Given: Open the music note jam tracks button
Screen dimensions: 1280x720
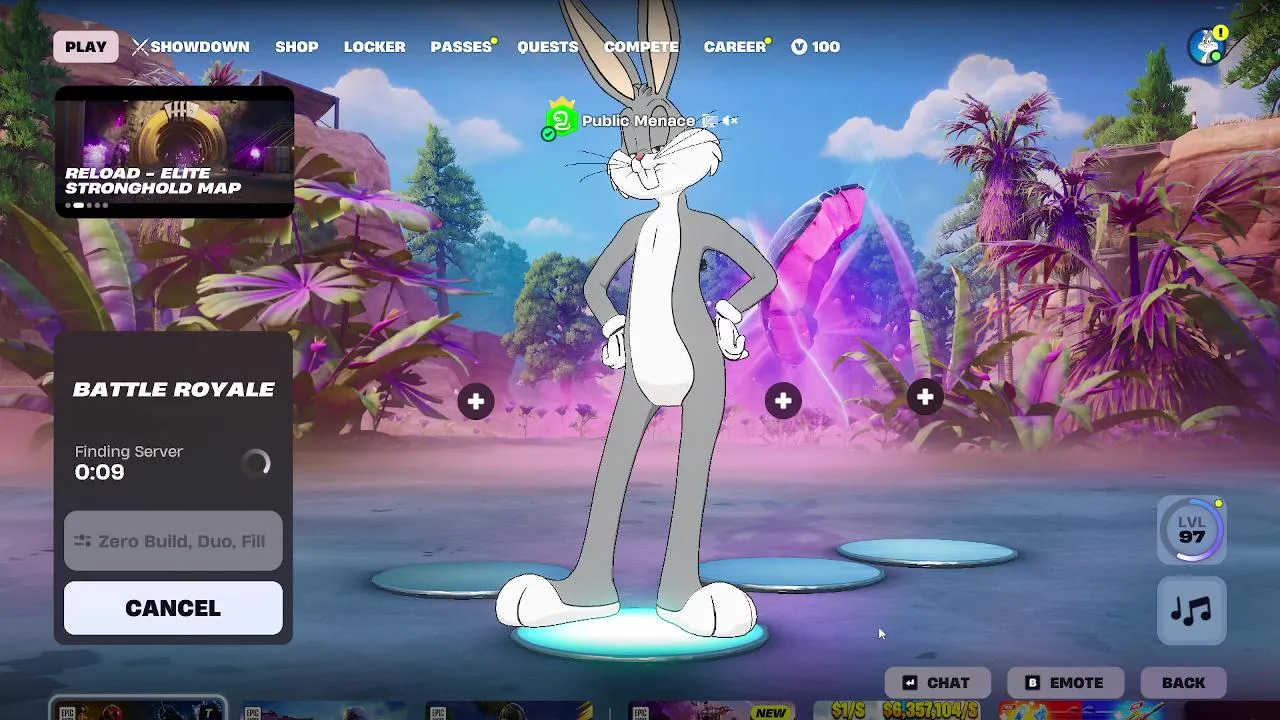Looking at the screenshot, I should 1192,610.
